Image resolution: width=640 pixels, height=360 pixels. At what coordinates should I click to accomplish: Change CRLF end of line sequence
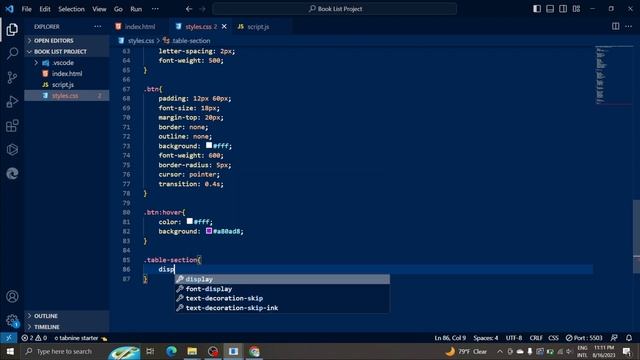tap(536, 338)
